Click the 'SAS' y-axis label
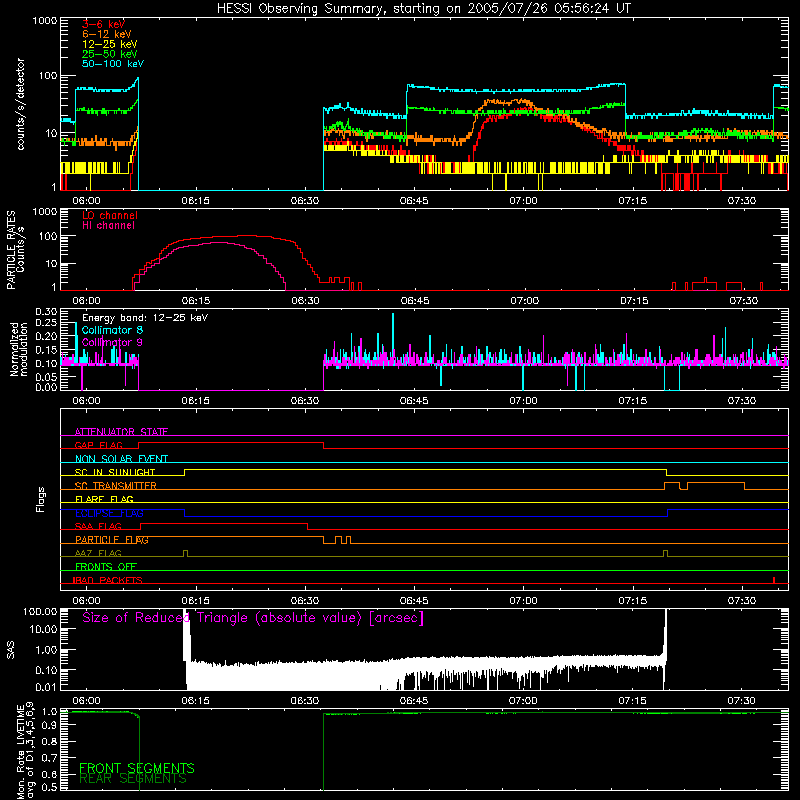Image resolution: width=800 pixels, height=800 pixels. click(x=11, y=649)
